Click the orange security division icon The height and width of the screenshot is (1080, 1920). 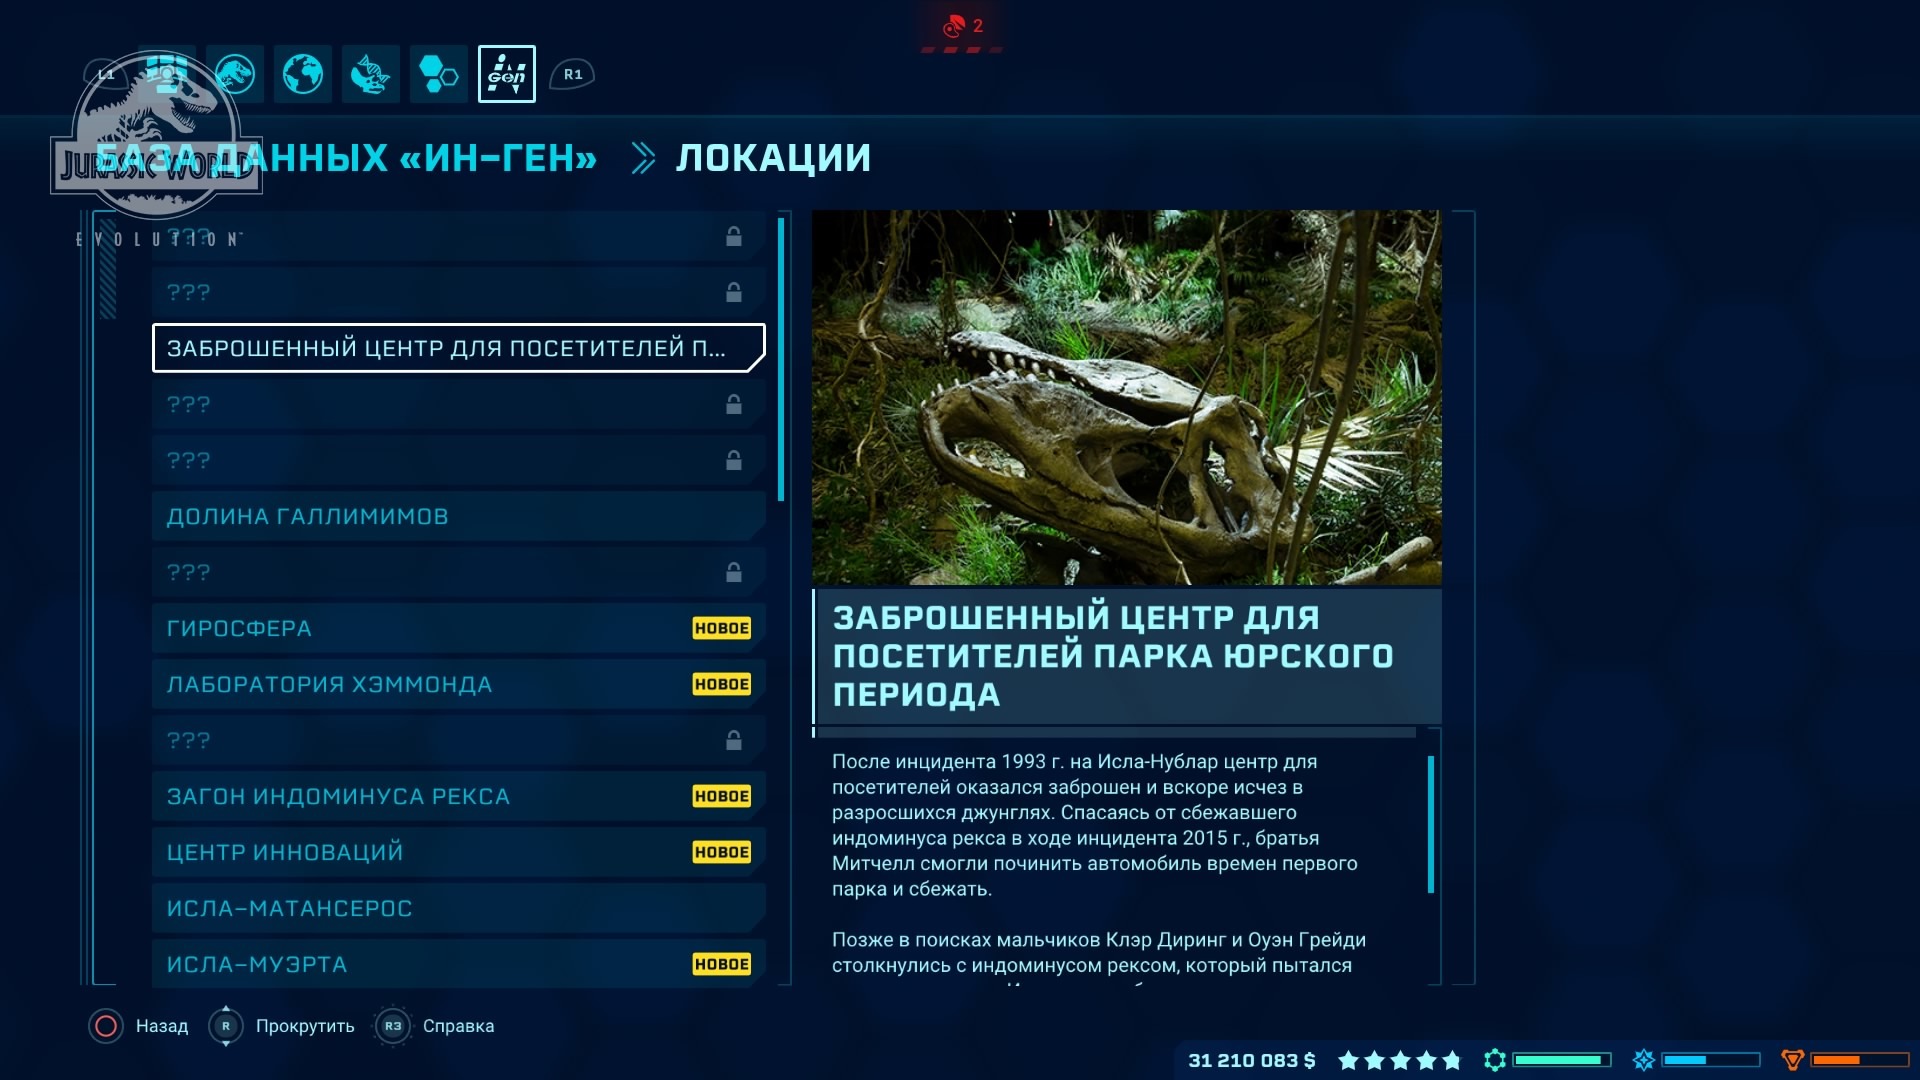pyautogui.click(x=1792, y=1060)
